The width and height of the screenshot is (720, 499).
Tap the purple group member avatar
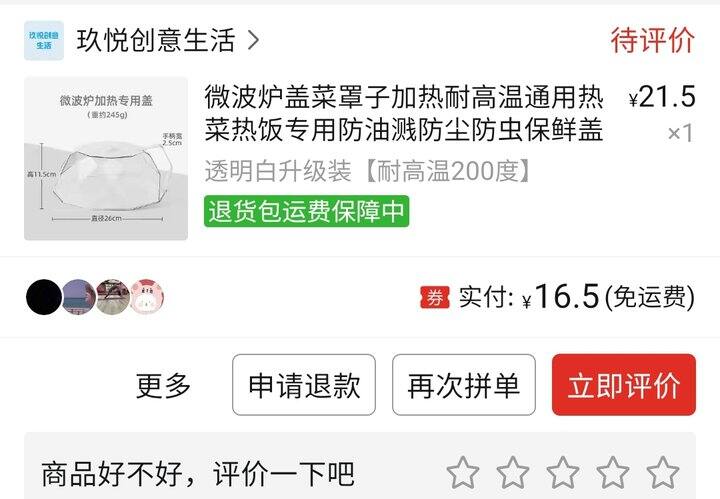tap(79, 297)
